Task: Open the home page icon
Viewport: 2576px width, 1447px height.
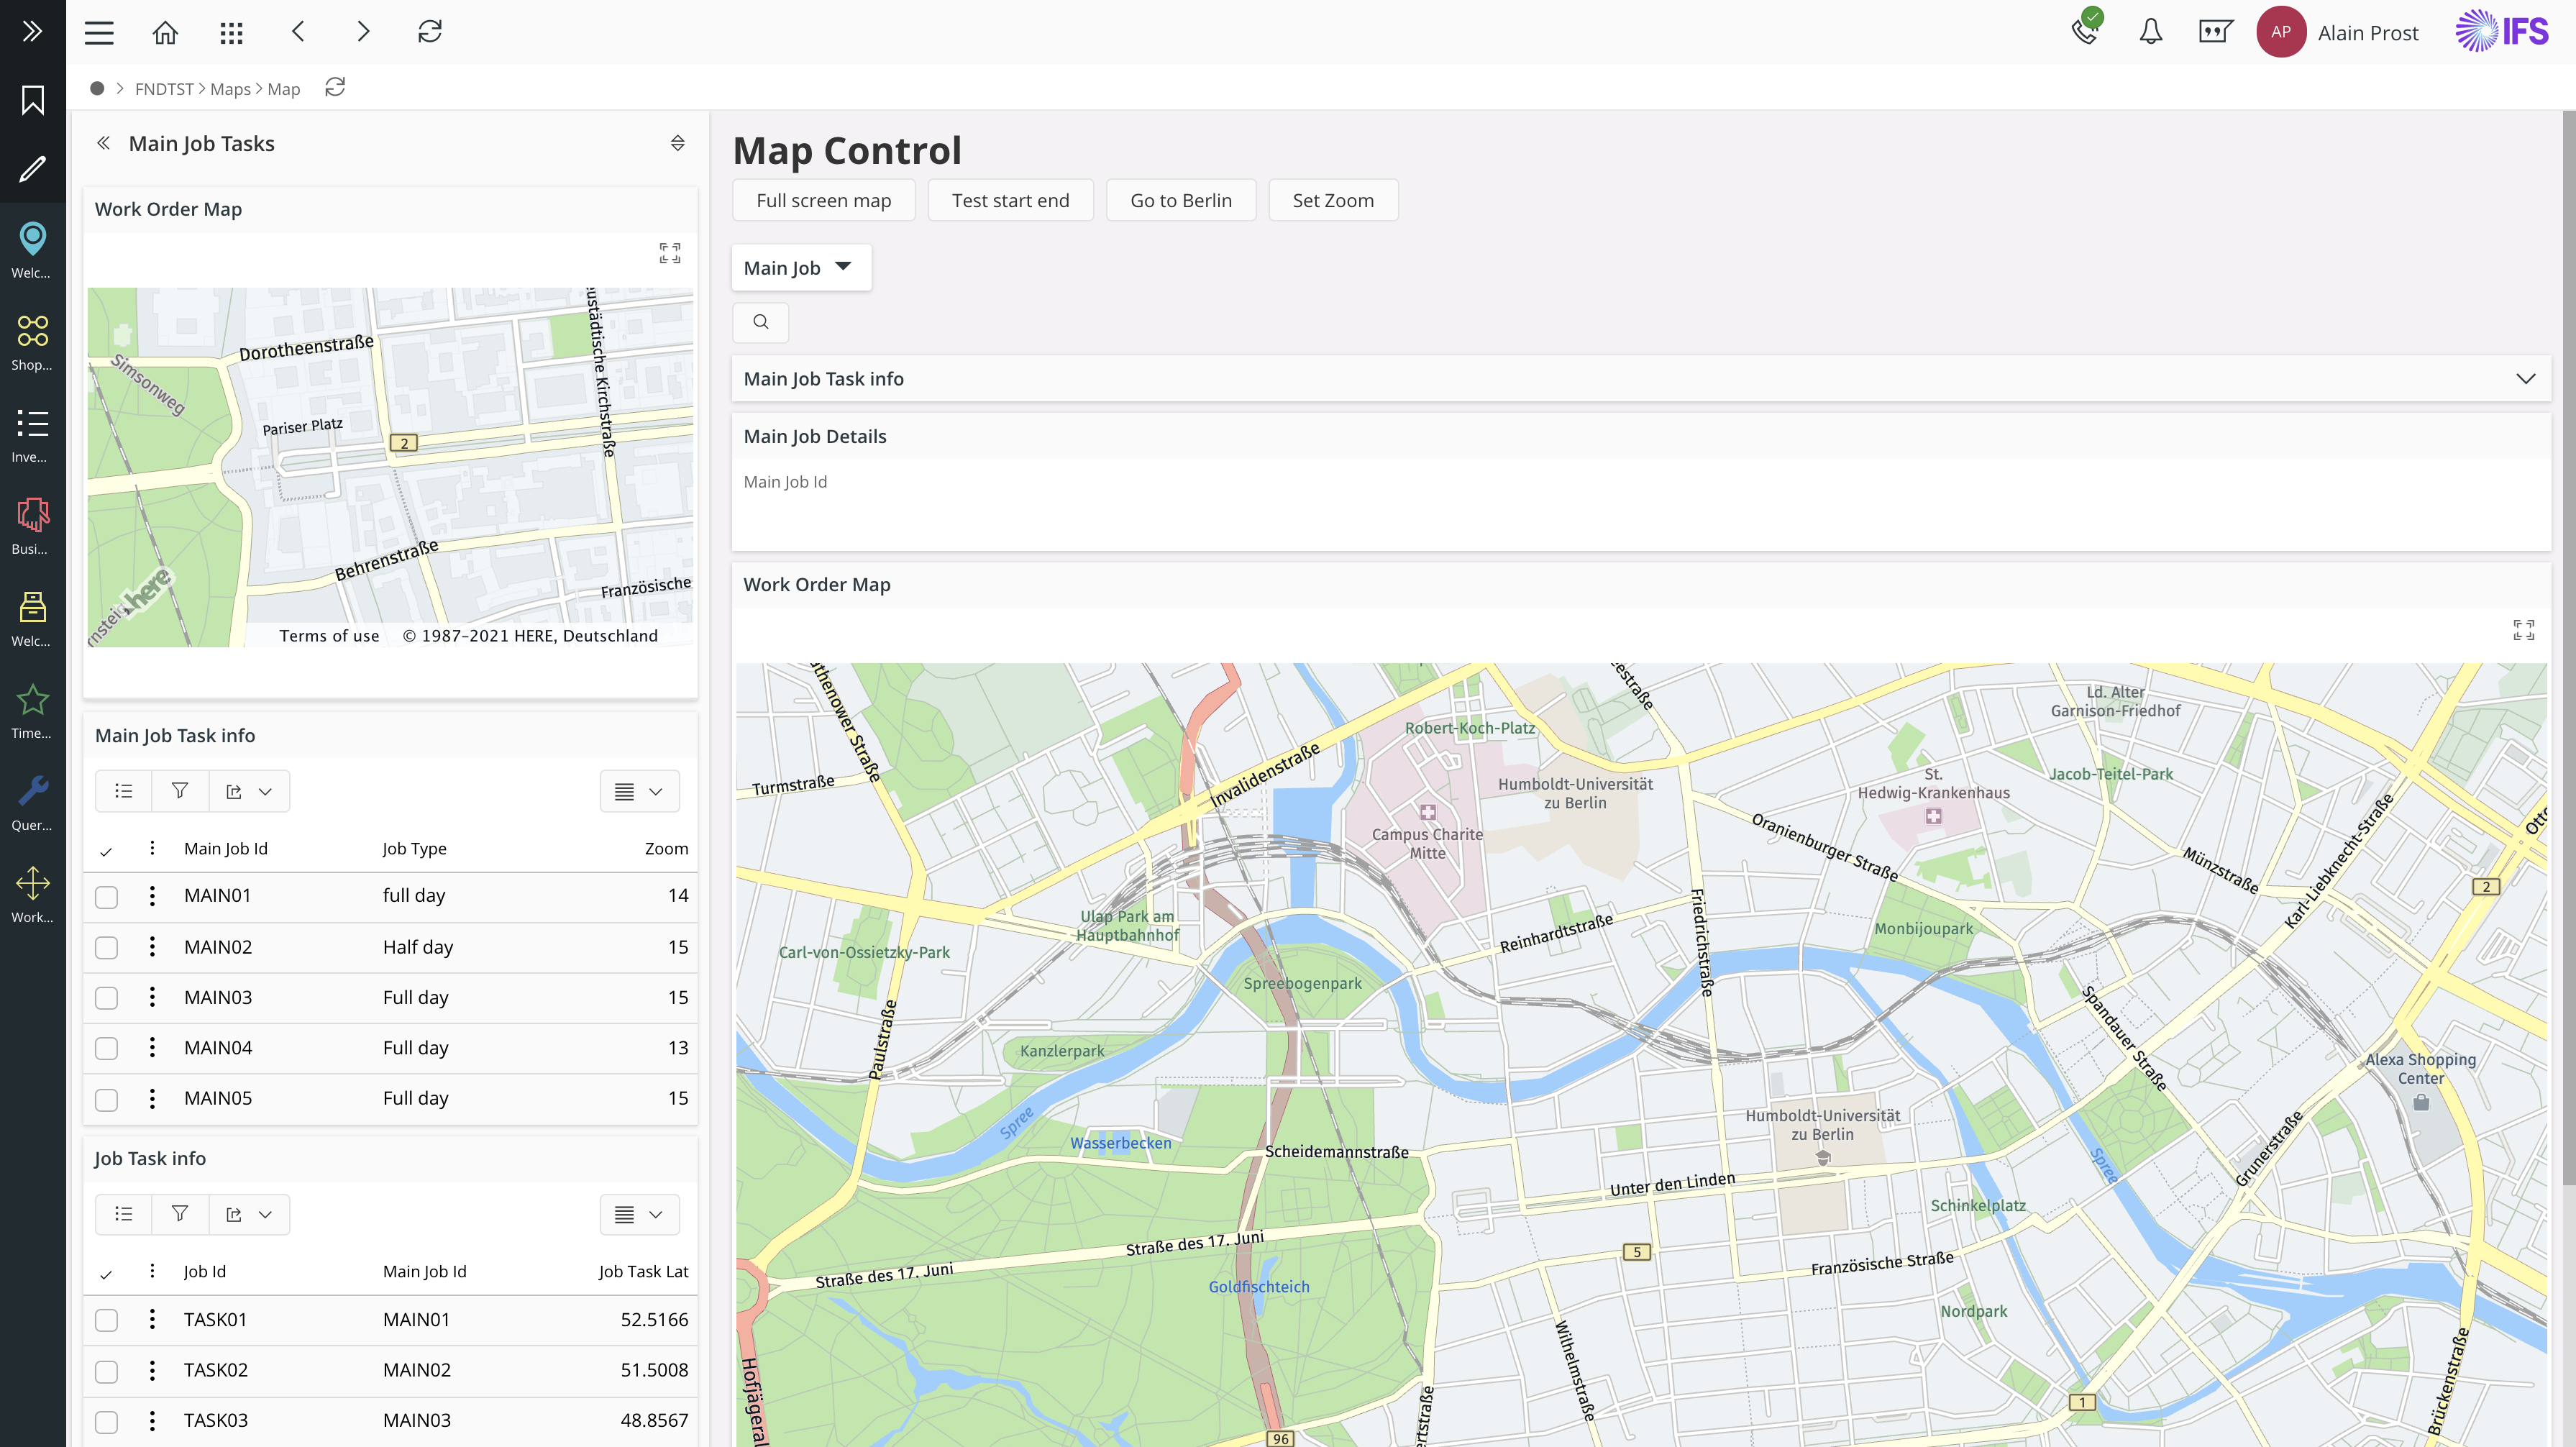Action: 165,32
